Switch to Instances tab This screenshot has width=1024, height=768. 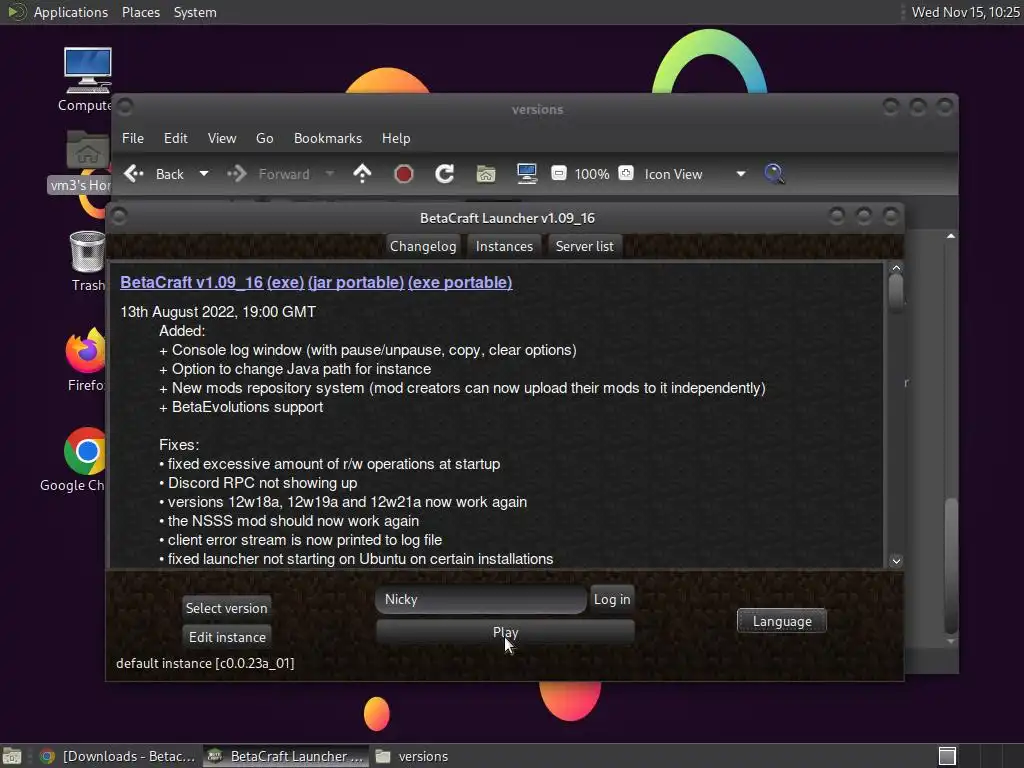pyautogui.click(x=504, y=246)
